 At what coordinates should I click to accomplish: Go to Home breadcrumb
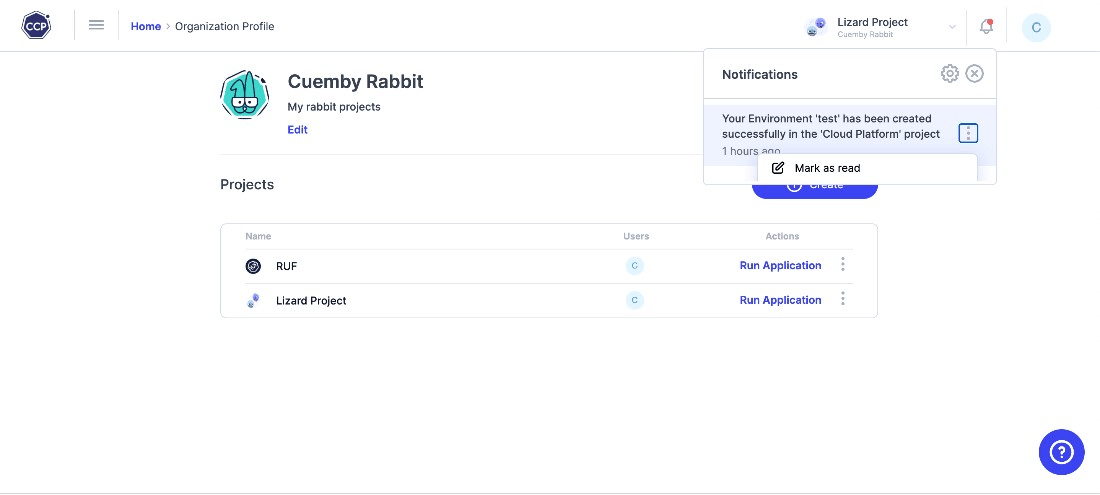tap(146, 26)
